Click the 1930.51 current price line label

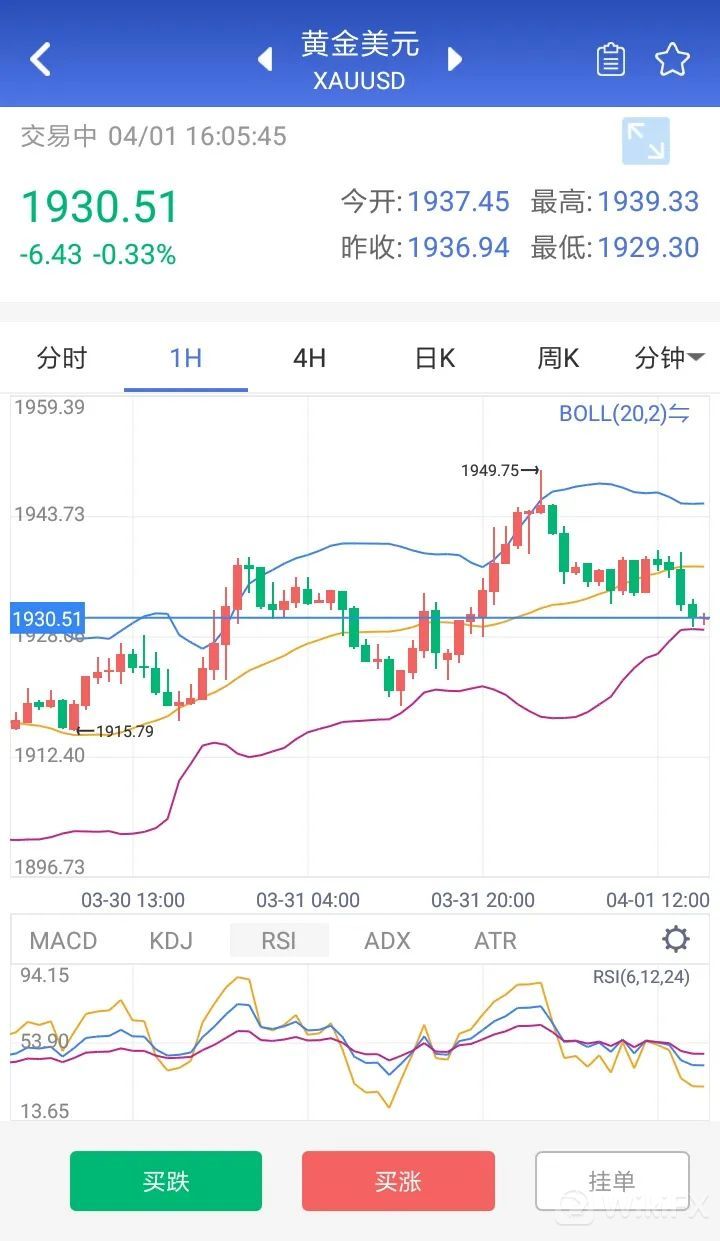[x=47, y=619]
